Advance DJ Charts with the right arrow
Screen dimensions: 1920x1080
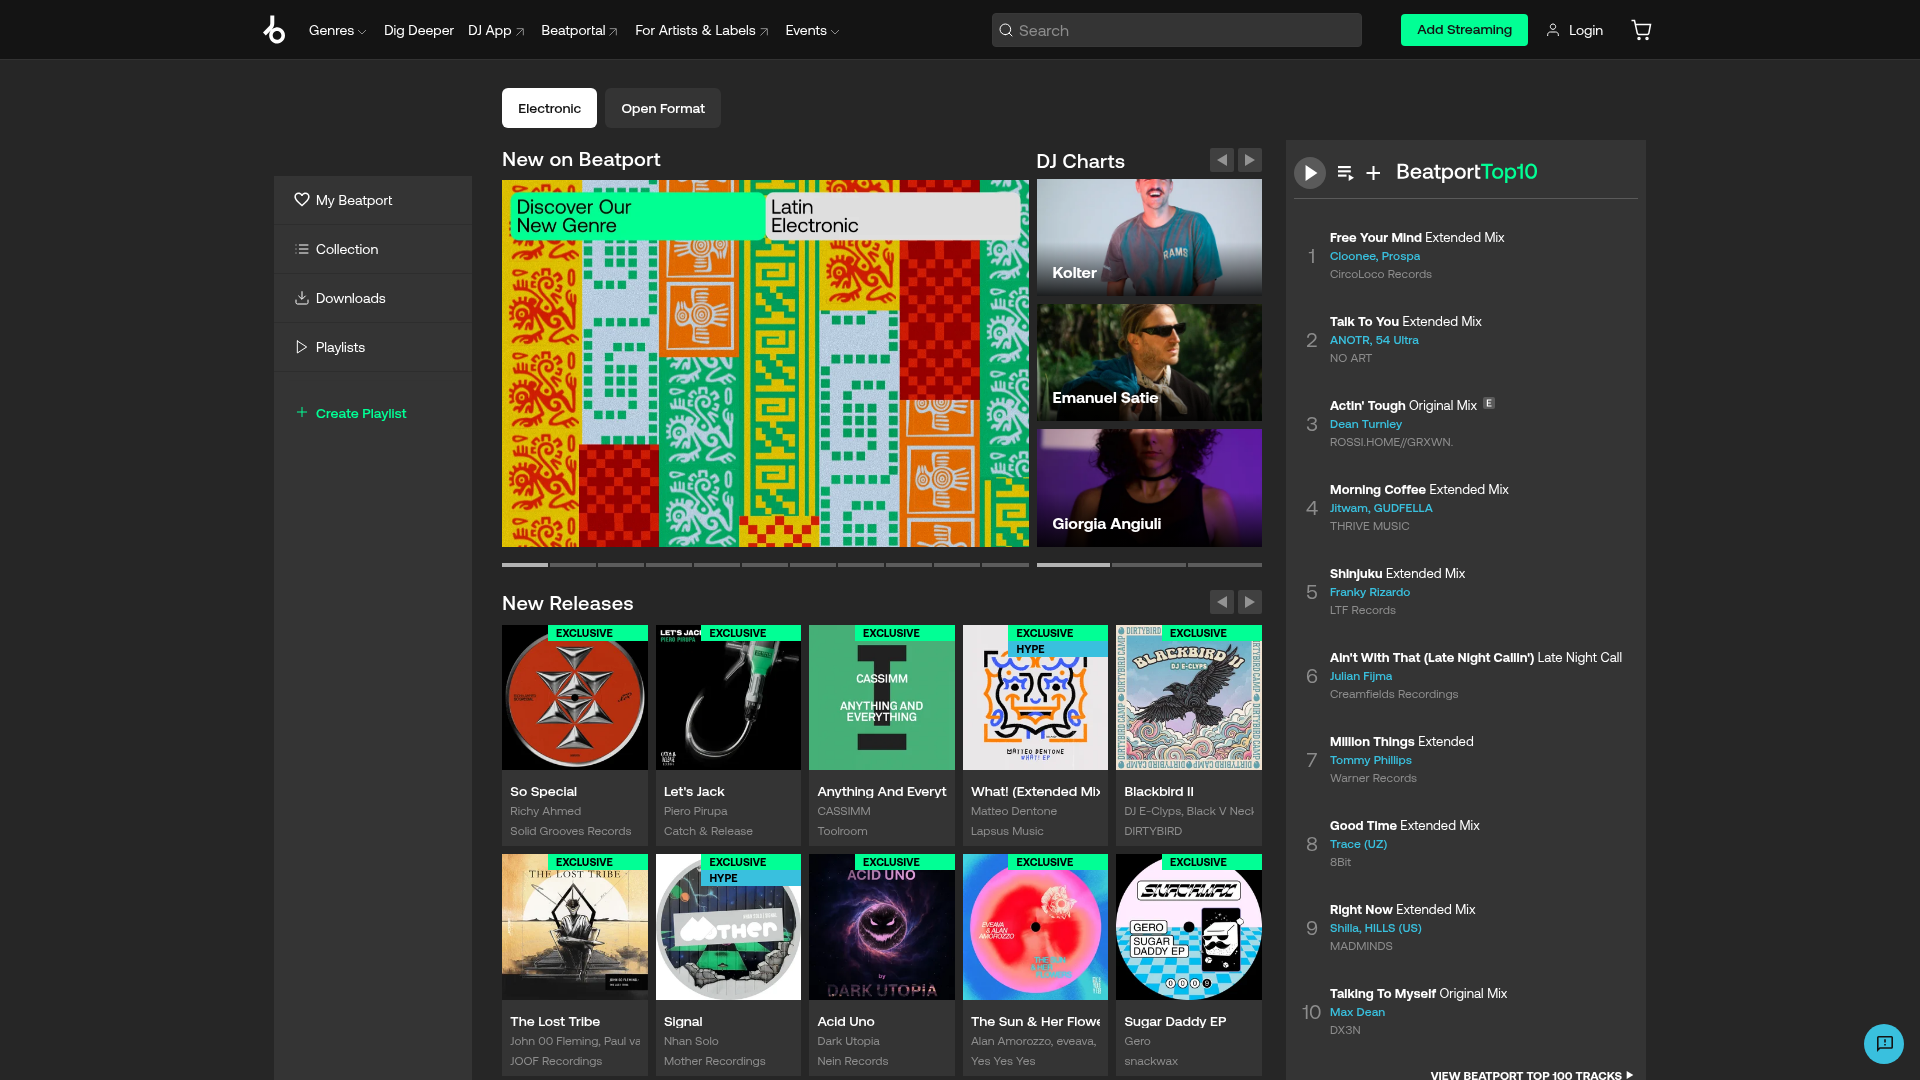coord(1249,159)
